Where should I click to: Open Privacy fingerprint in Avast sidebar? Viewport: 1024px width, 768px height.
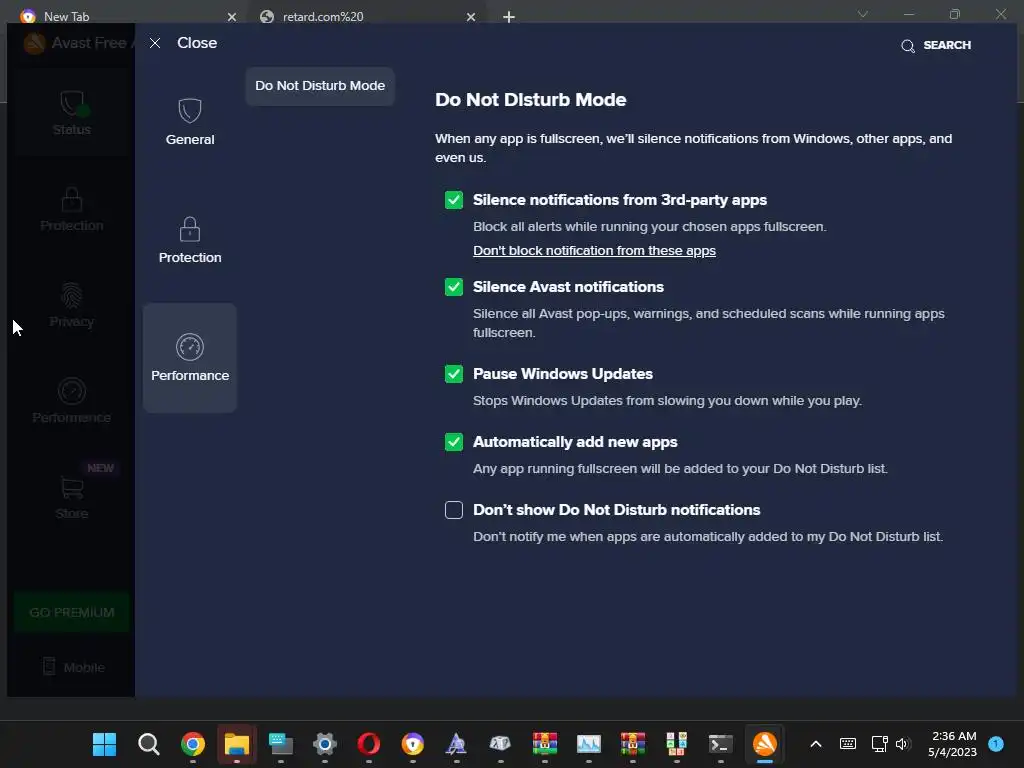click(72, 305)
